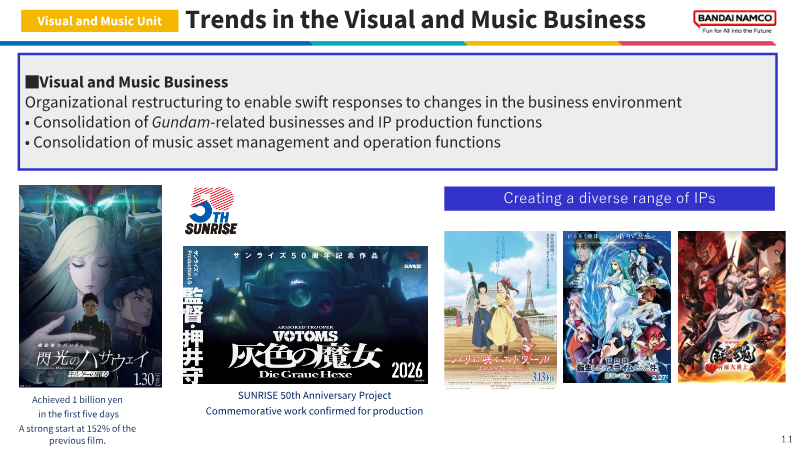Select the Slime movie poster

pos(617,307)
